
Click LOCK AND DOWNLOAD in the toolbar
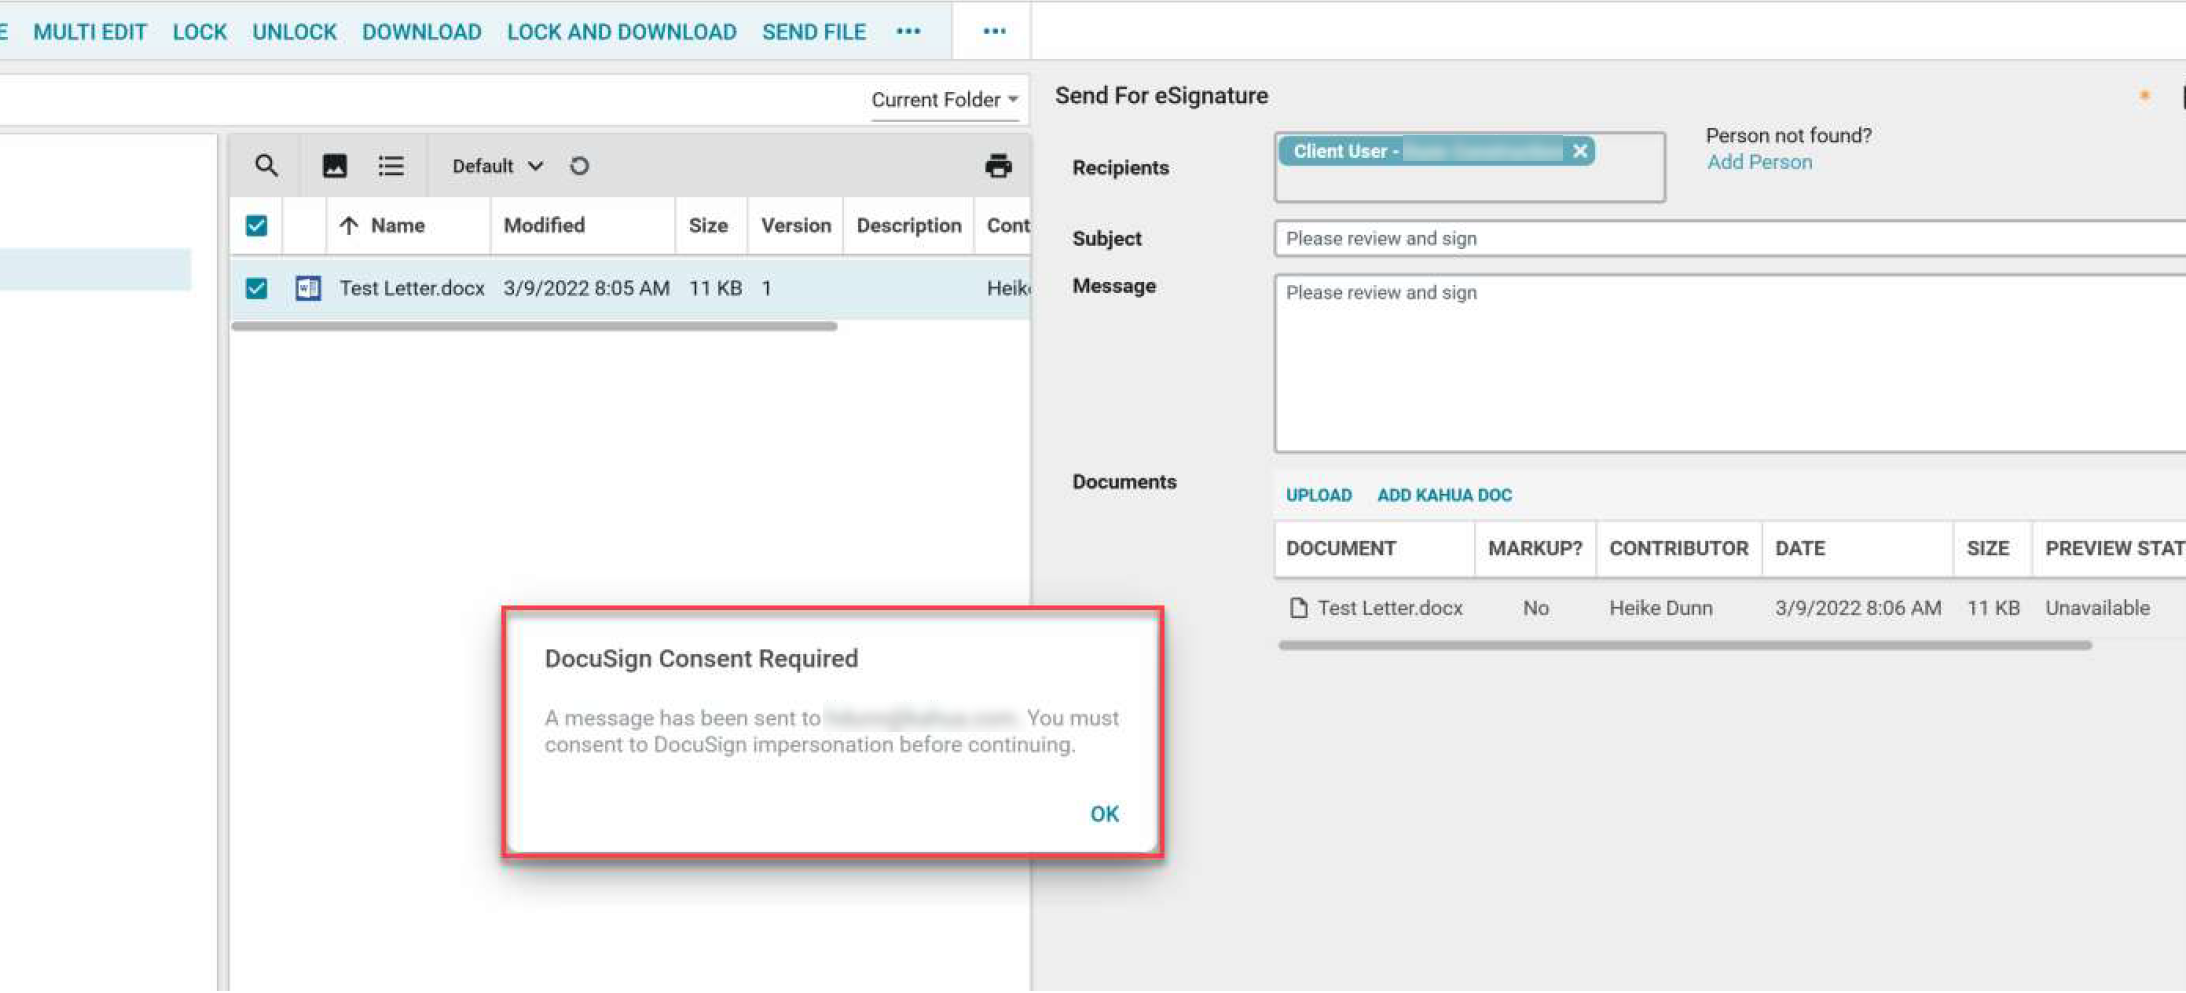point(621,32)
